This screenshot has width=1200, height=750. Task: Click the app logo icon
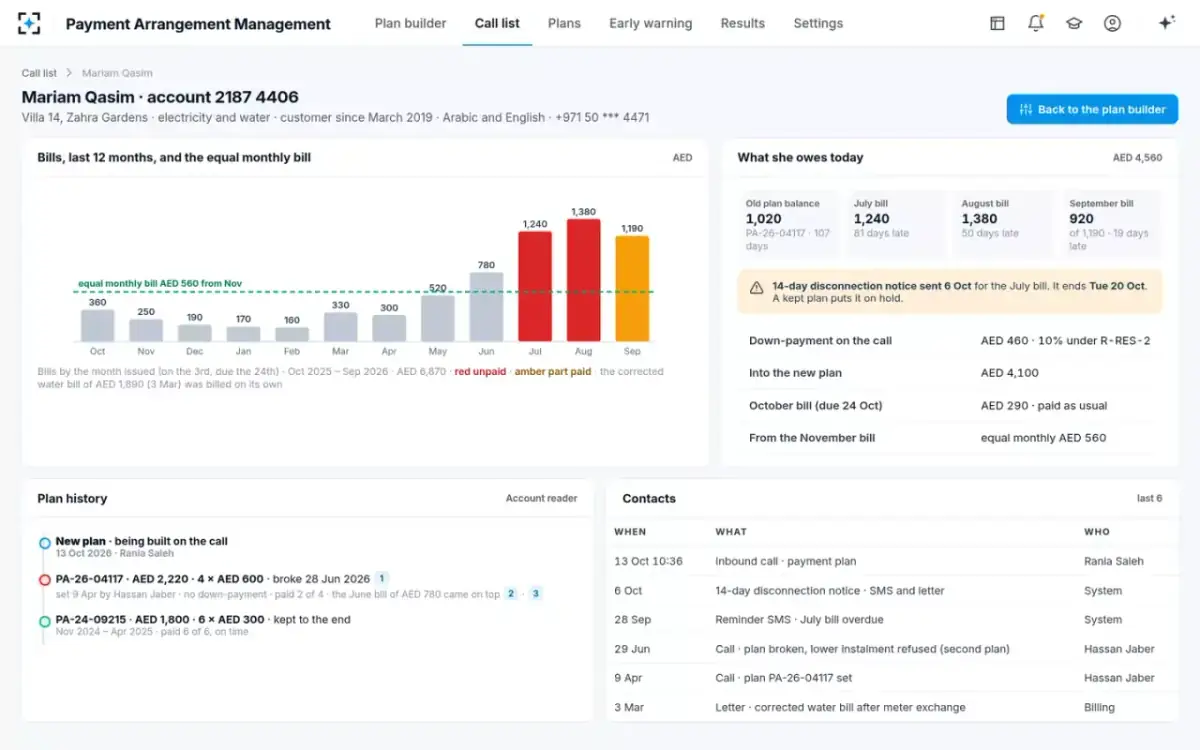(x=29, y=23)
